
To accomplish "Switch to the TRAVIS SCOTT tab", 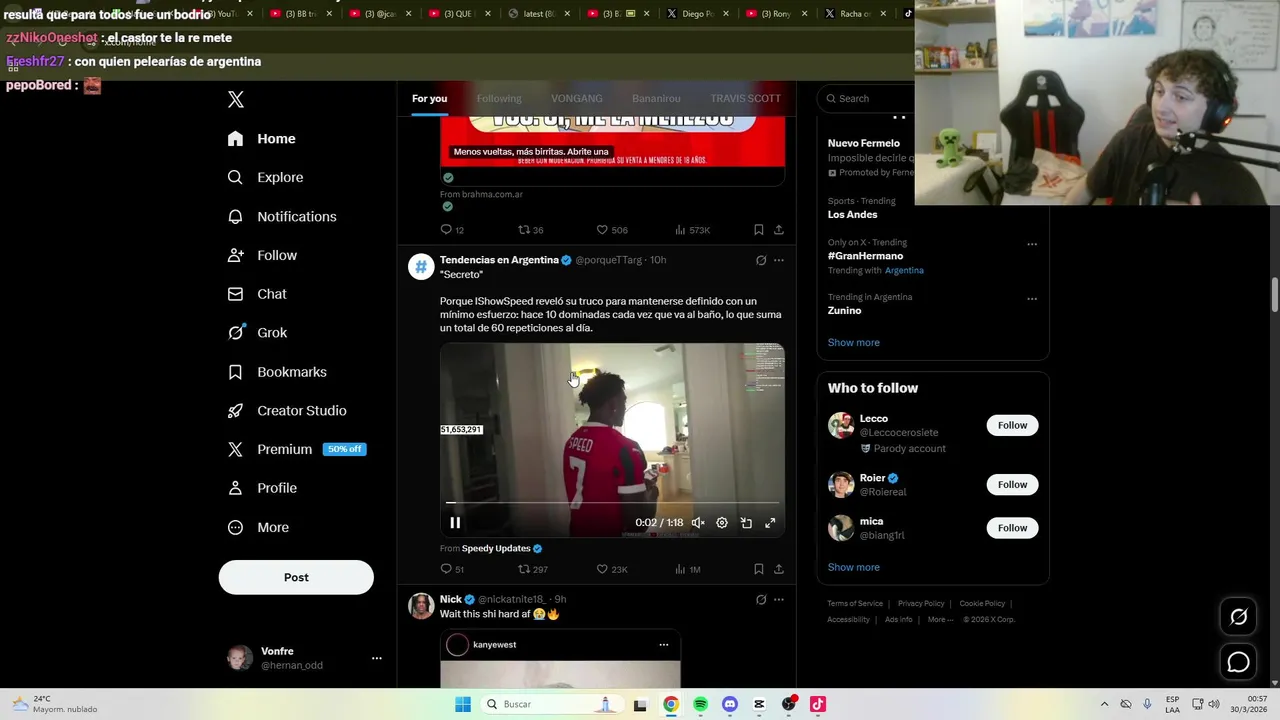I will tap(745, 98).
